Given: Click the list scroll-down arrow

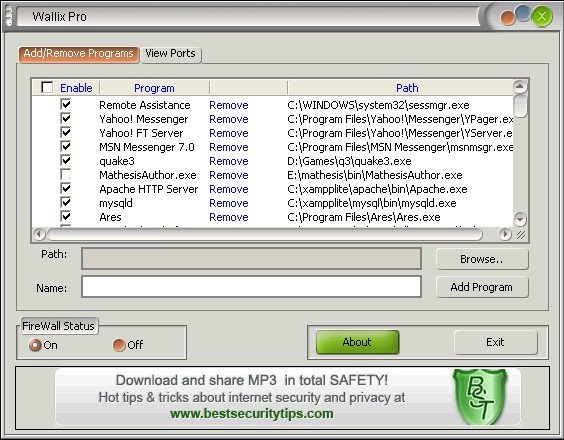Looking at the screenshot, I should point(520,219).
